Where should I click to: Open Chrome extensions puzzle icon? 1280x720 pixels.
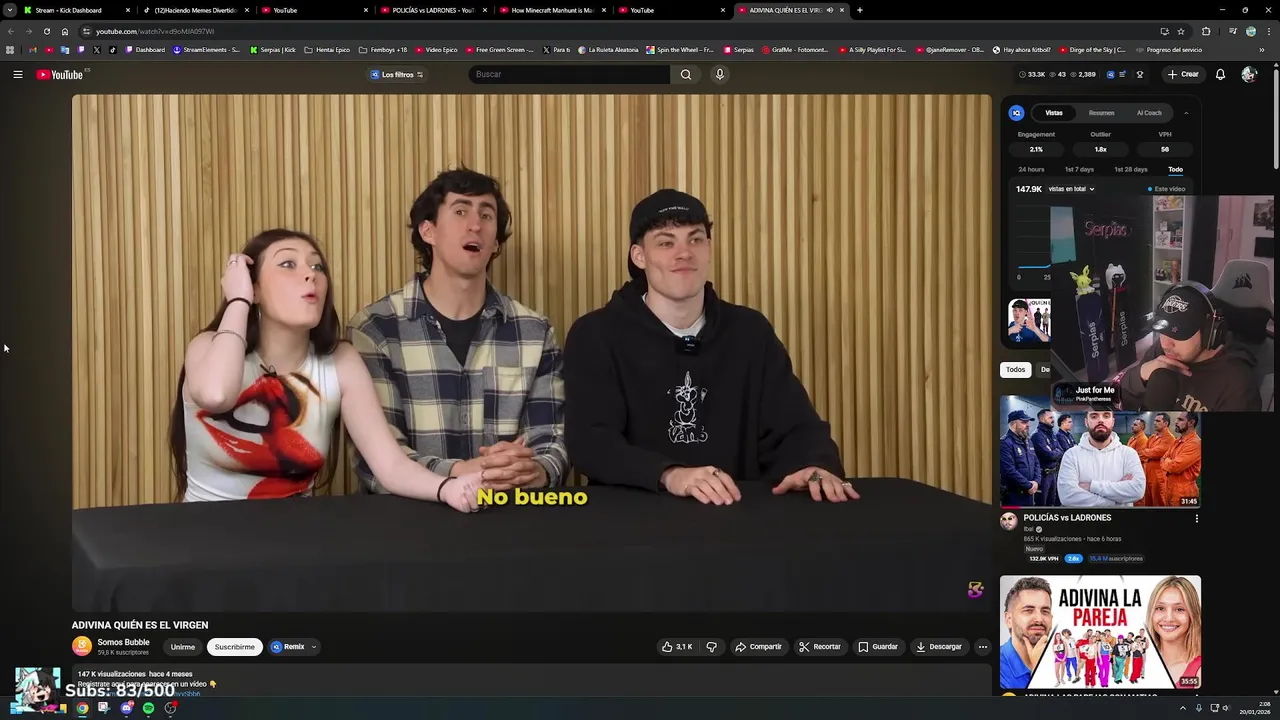(x=1205, y=31)
